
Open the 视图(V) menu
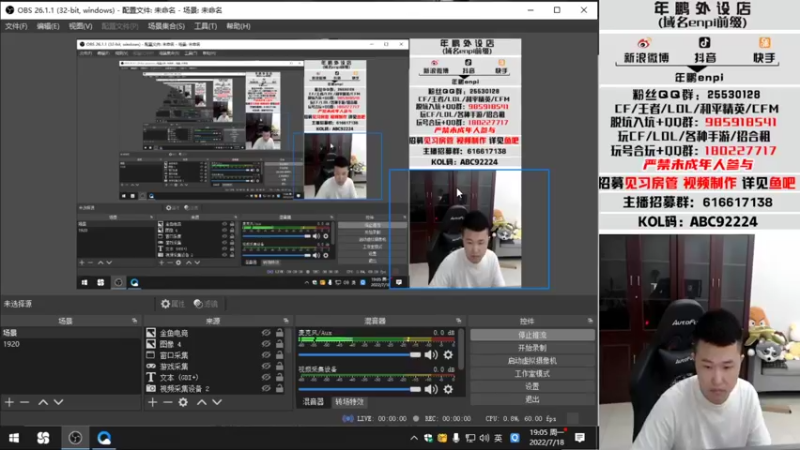pyautogui.click(x=81, y=26)
